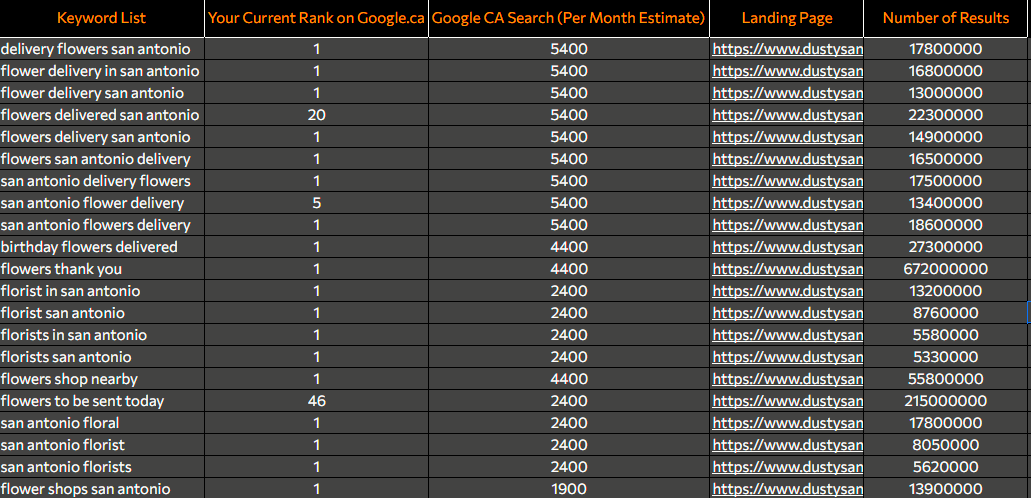Open landing page link for flower shops san antonio
Viewport: 1031px width, 498px height.
coord(787,489)
